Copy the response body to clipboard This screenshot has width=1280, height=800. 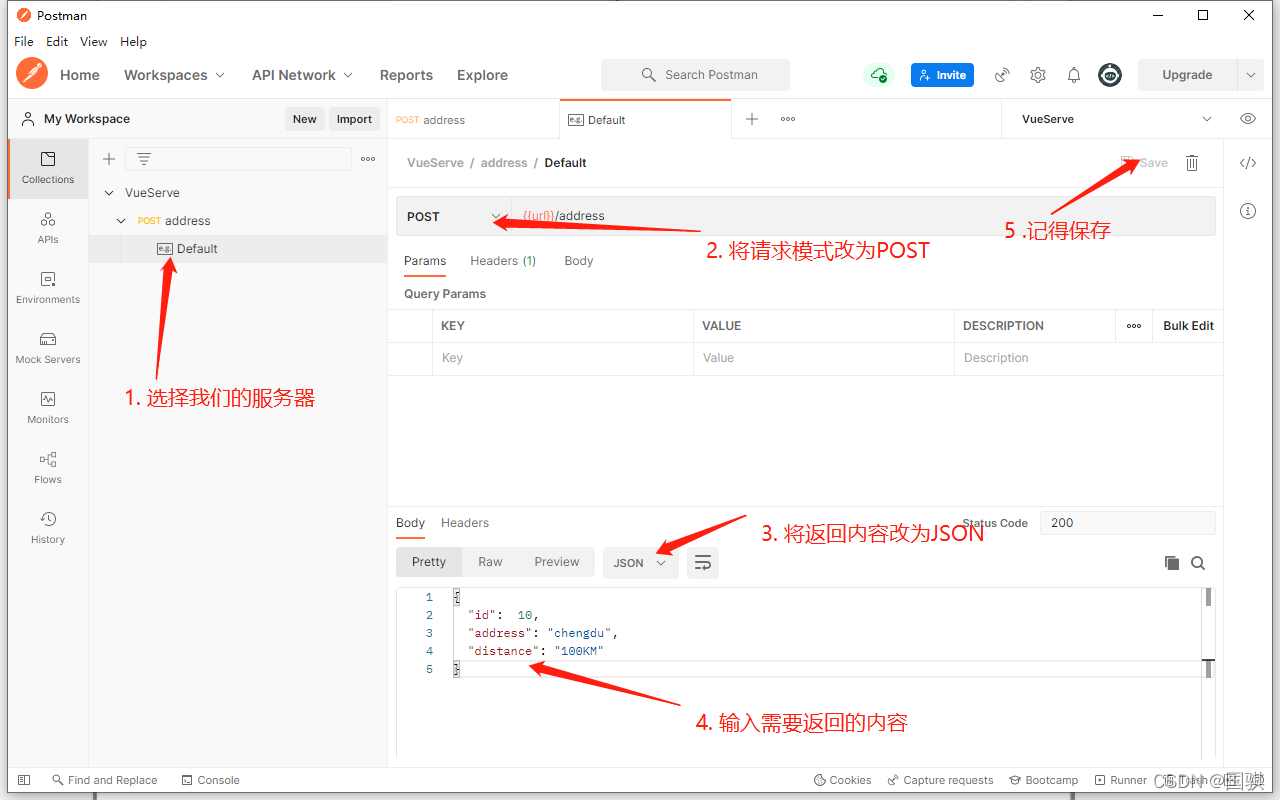click(x=1172, y=563)
